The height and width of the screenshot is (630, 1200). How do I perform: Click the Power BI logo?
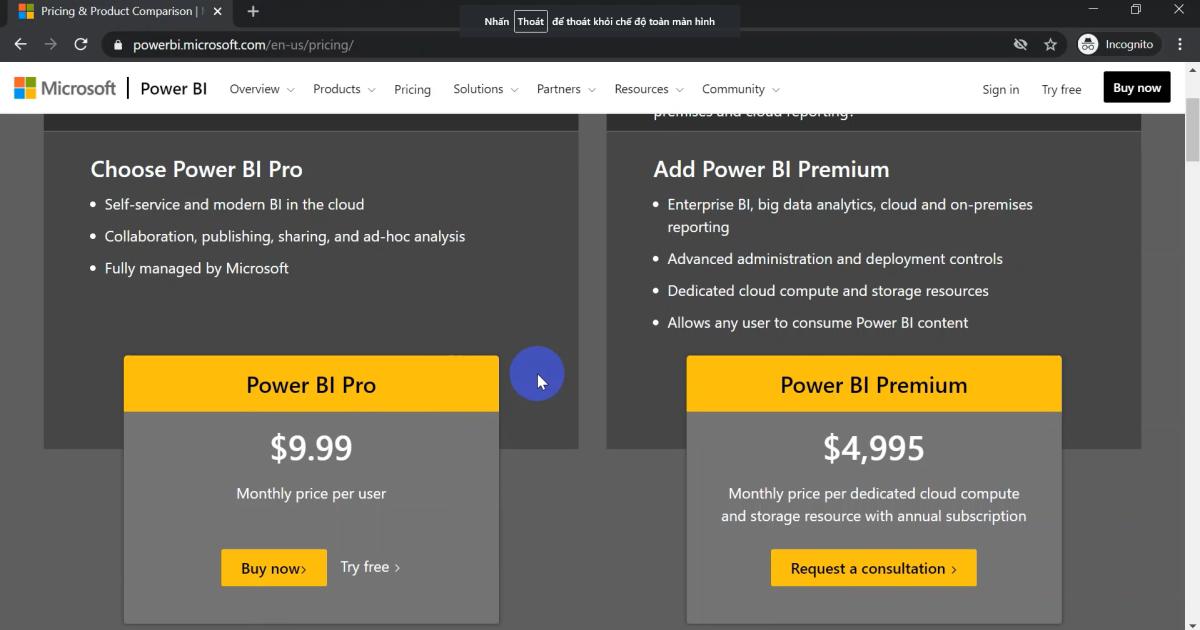172,88
